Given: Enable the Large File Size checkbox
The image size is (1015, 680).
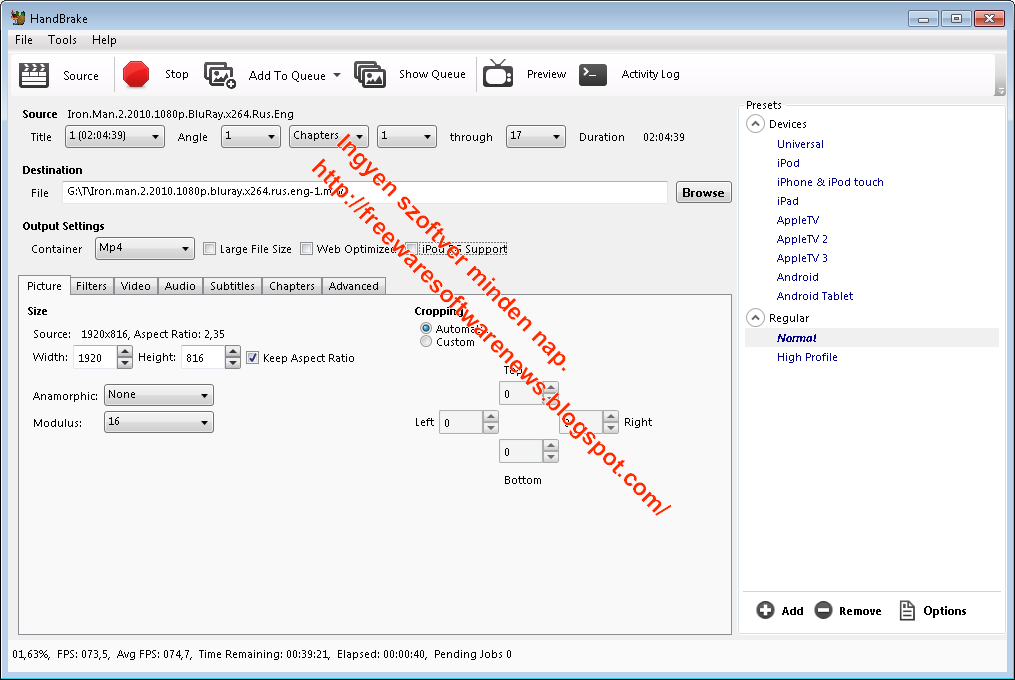Looking at the screenshot, I should [x=209, y=249].
